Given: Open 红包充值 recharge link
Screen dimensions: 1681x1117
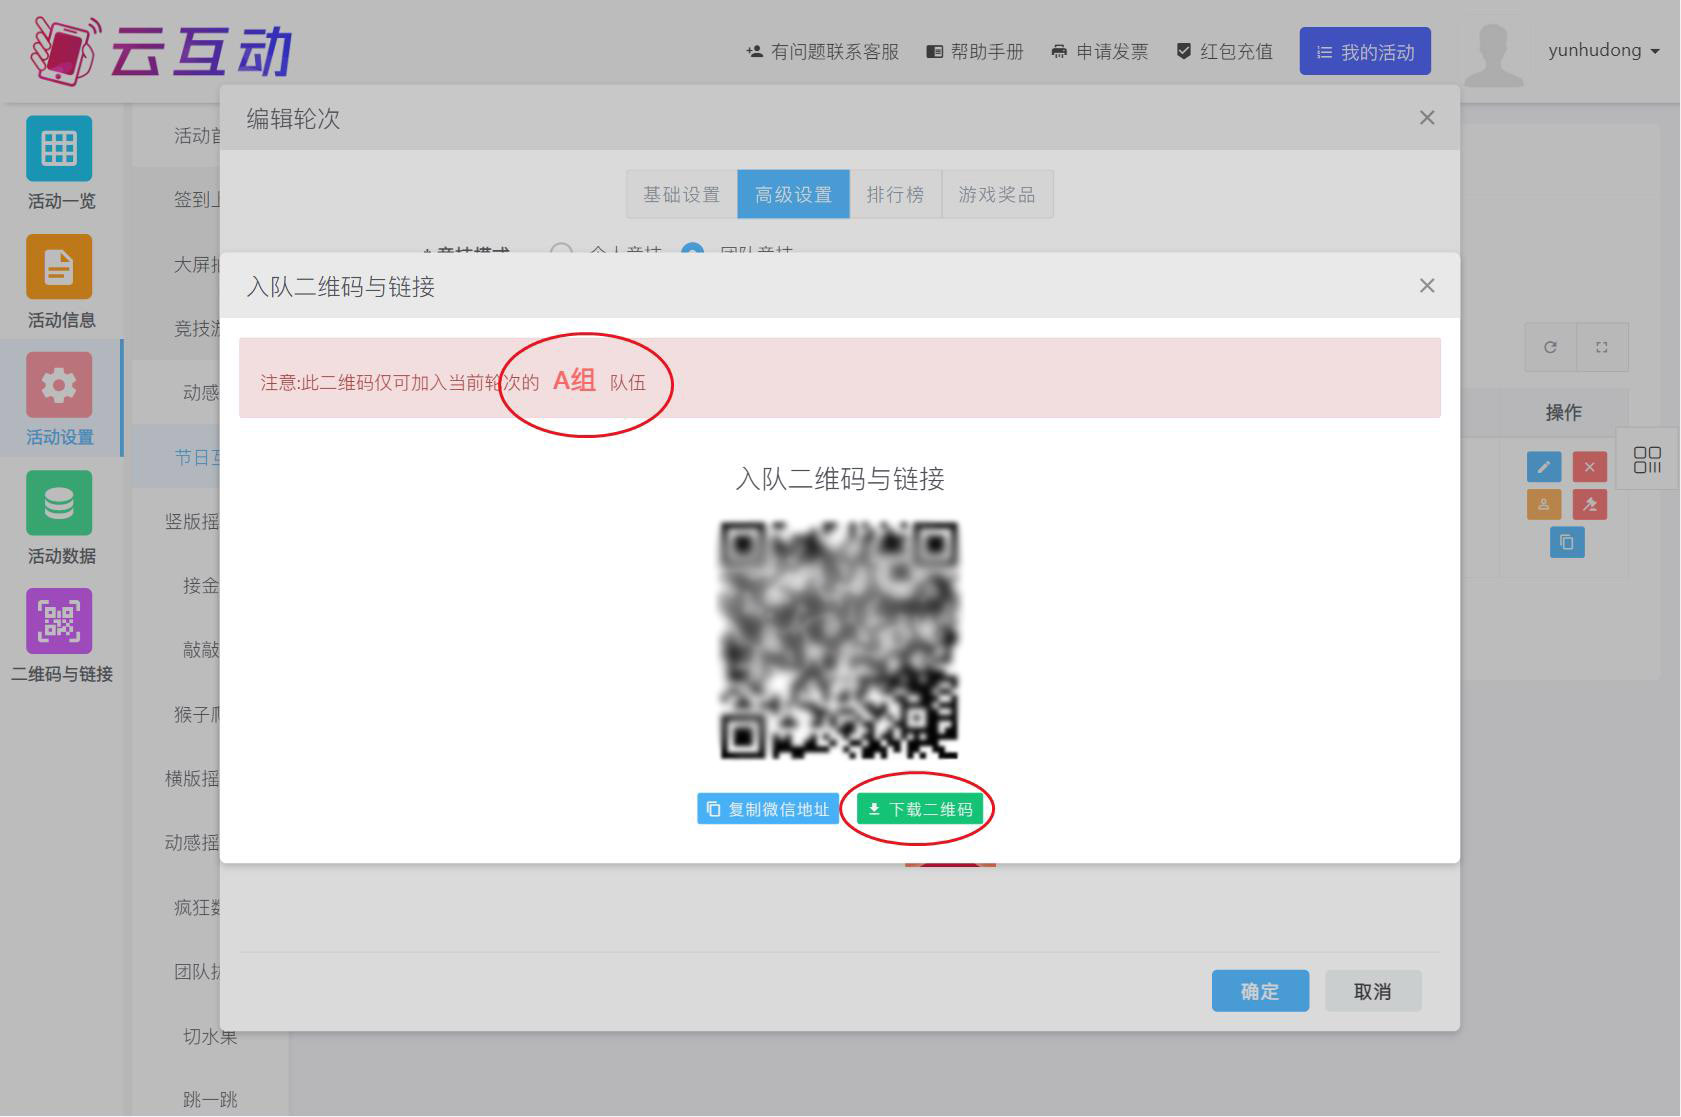Looking at the screenshot, I should pyautogui.click(x=1225, y=52).
